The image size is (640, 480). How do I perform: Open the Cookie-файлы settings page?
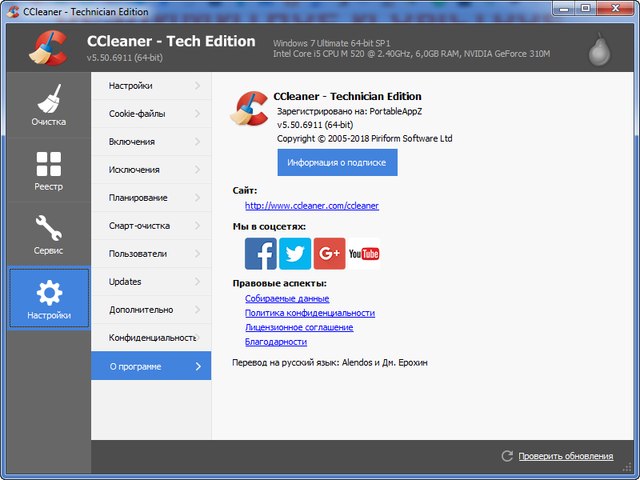(150, 114)
